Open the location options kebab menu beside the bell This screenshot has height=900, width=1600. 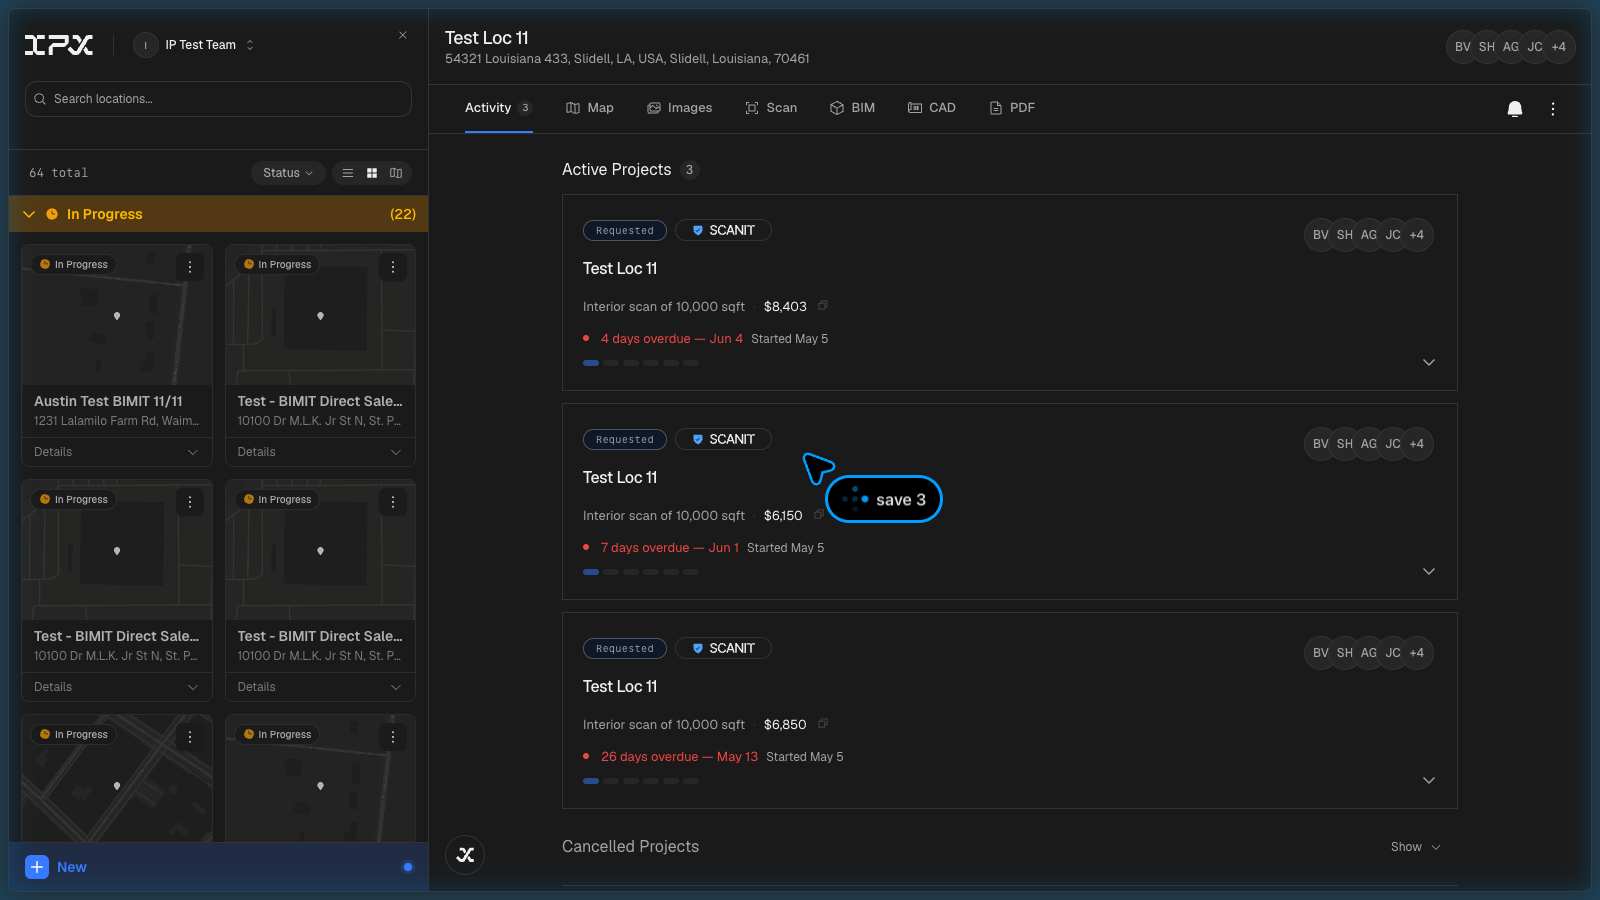(x=1553, y=109)
